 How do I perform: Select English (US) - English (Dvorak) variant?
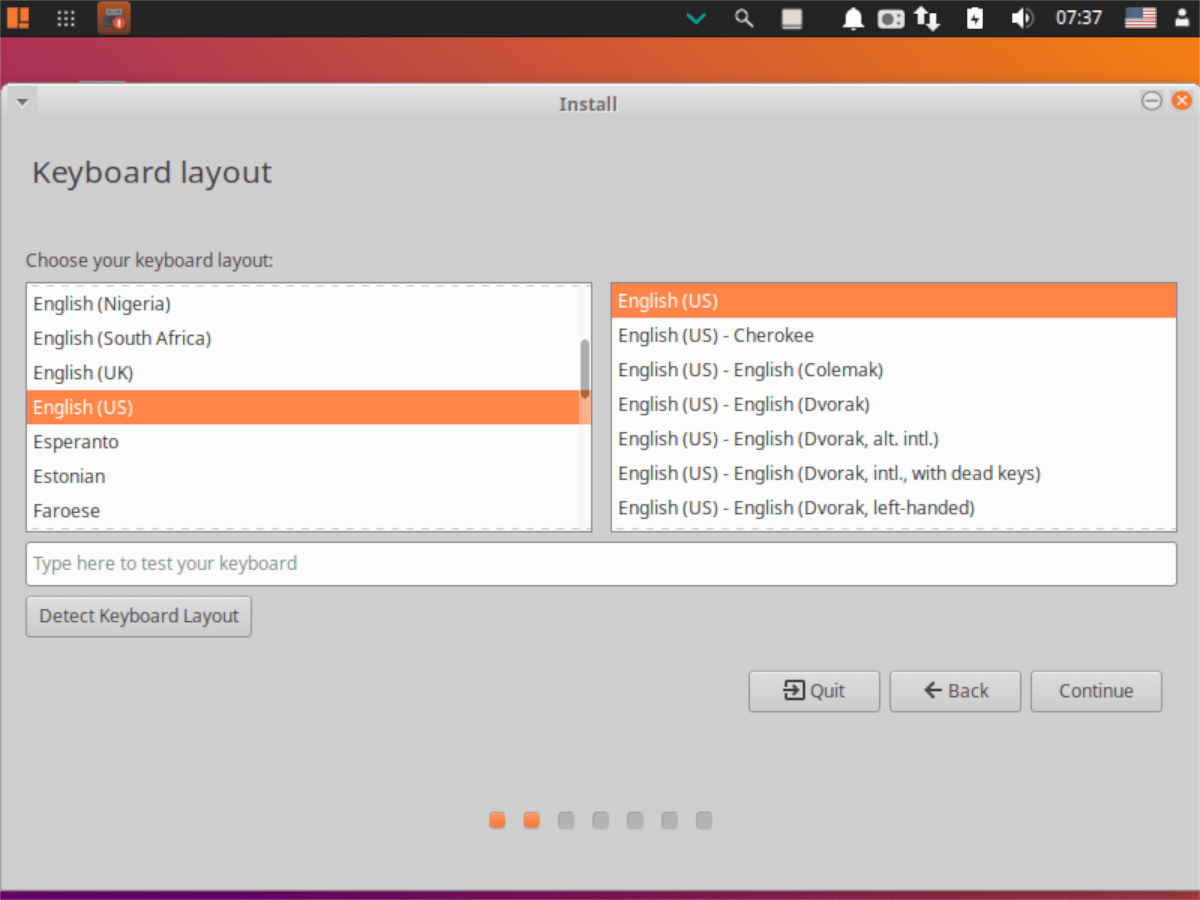tap(893, 404)
